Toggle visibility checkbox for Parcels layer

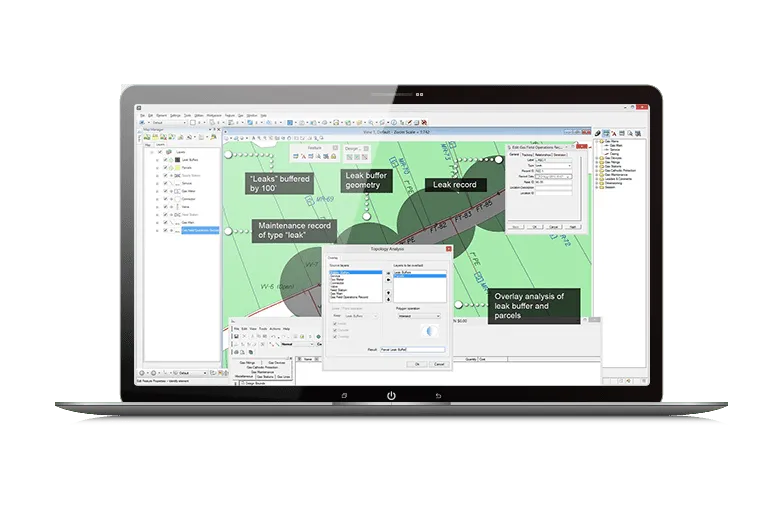pos(165,168)
